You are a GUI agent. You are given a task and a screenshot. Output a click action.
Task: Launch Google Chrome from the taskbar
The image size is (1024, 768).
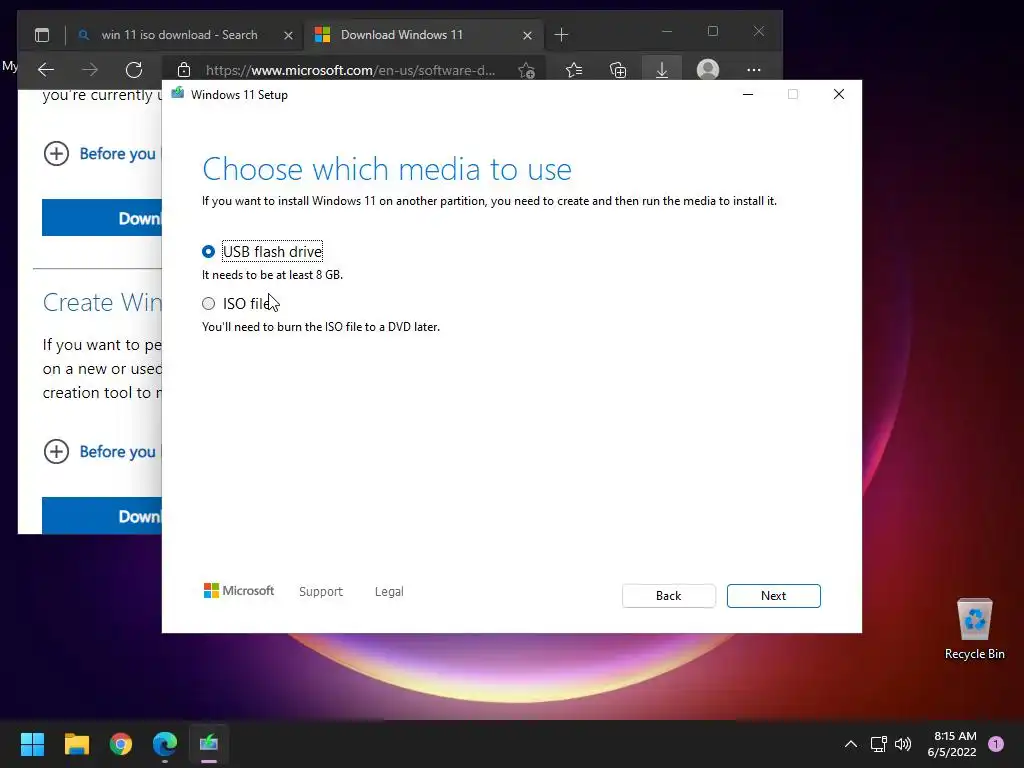121,744
